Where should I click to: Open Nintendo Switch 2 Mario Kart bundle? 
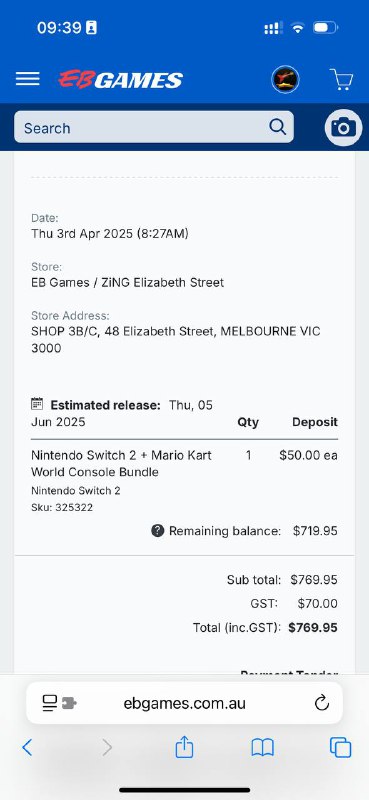[121, 463]
